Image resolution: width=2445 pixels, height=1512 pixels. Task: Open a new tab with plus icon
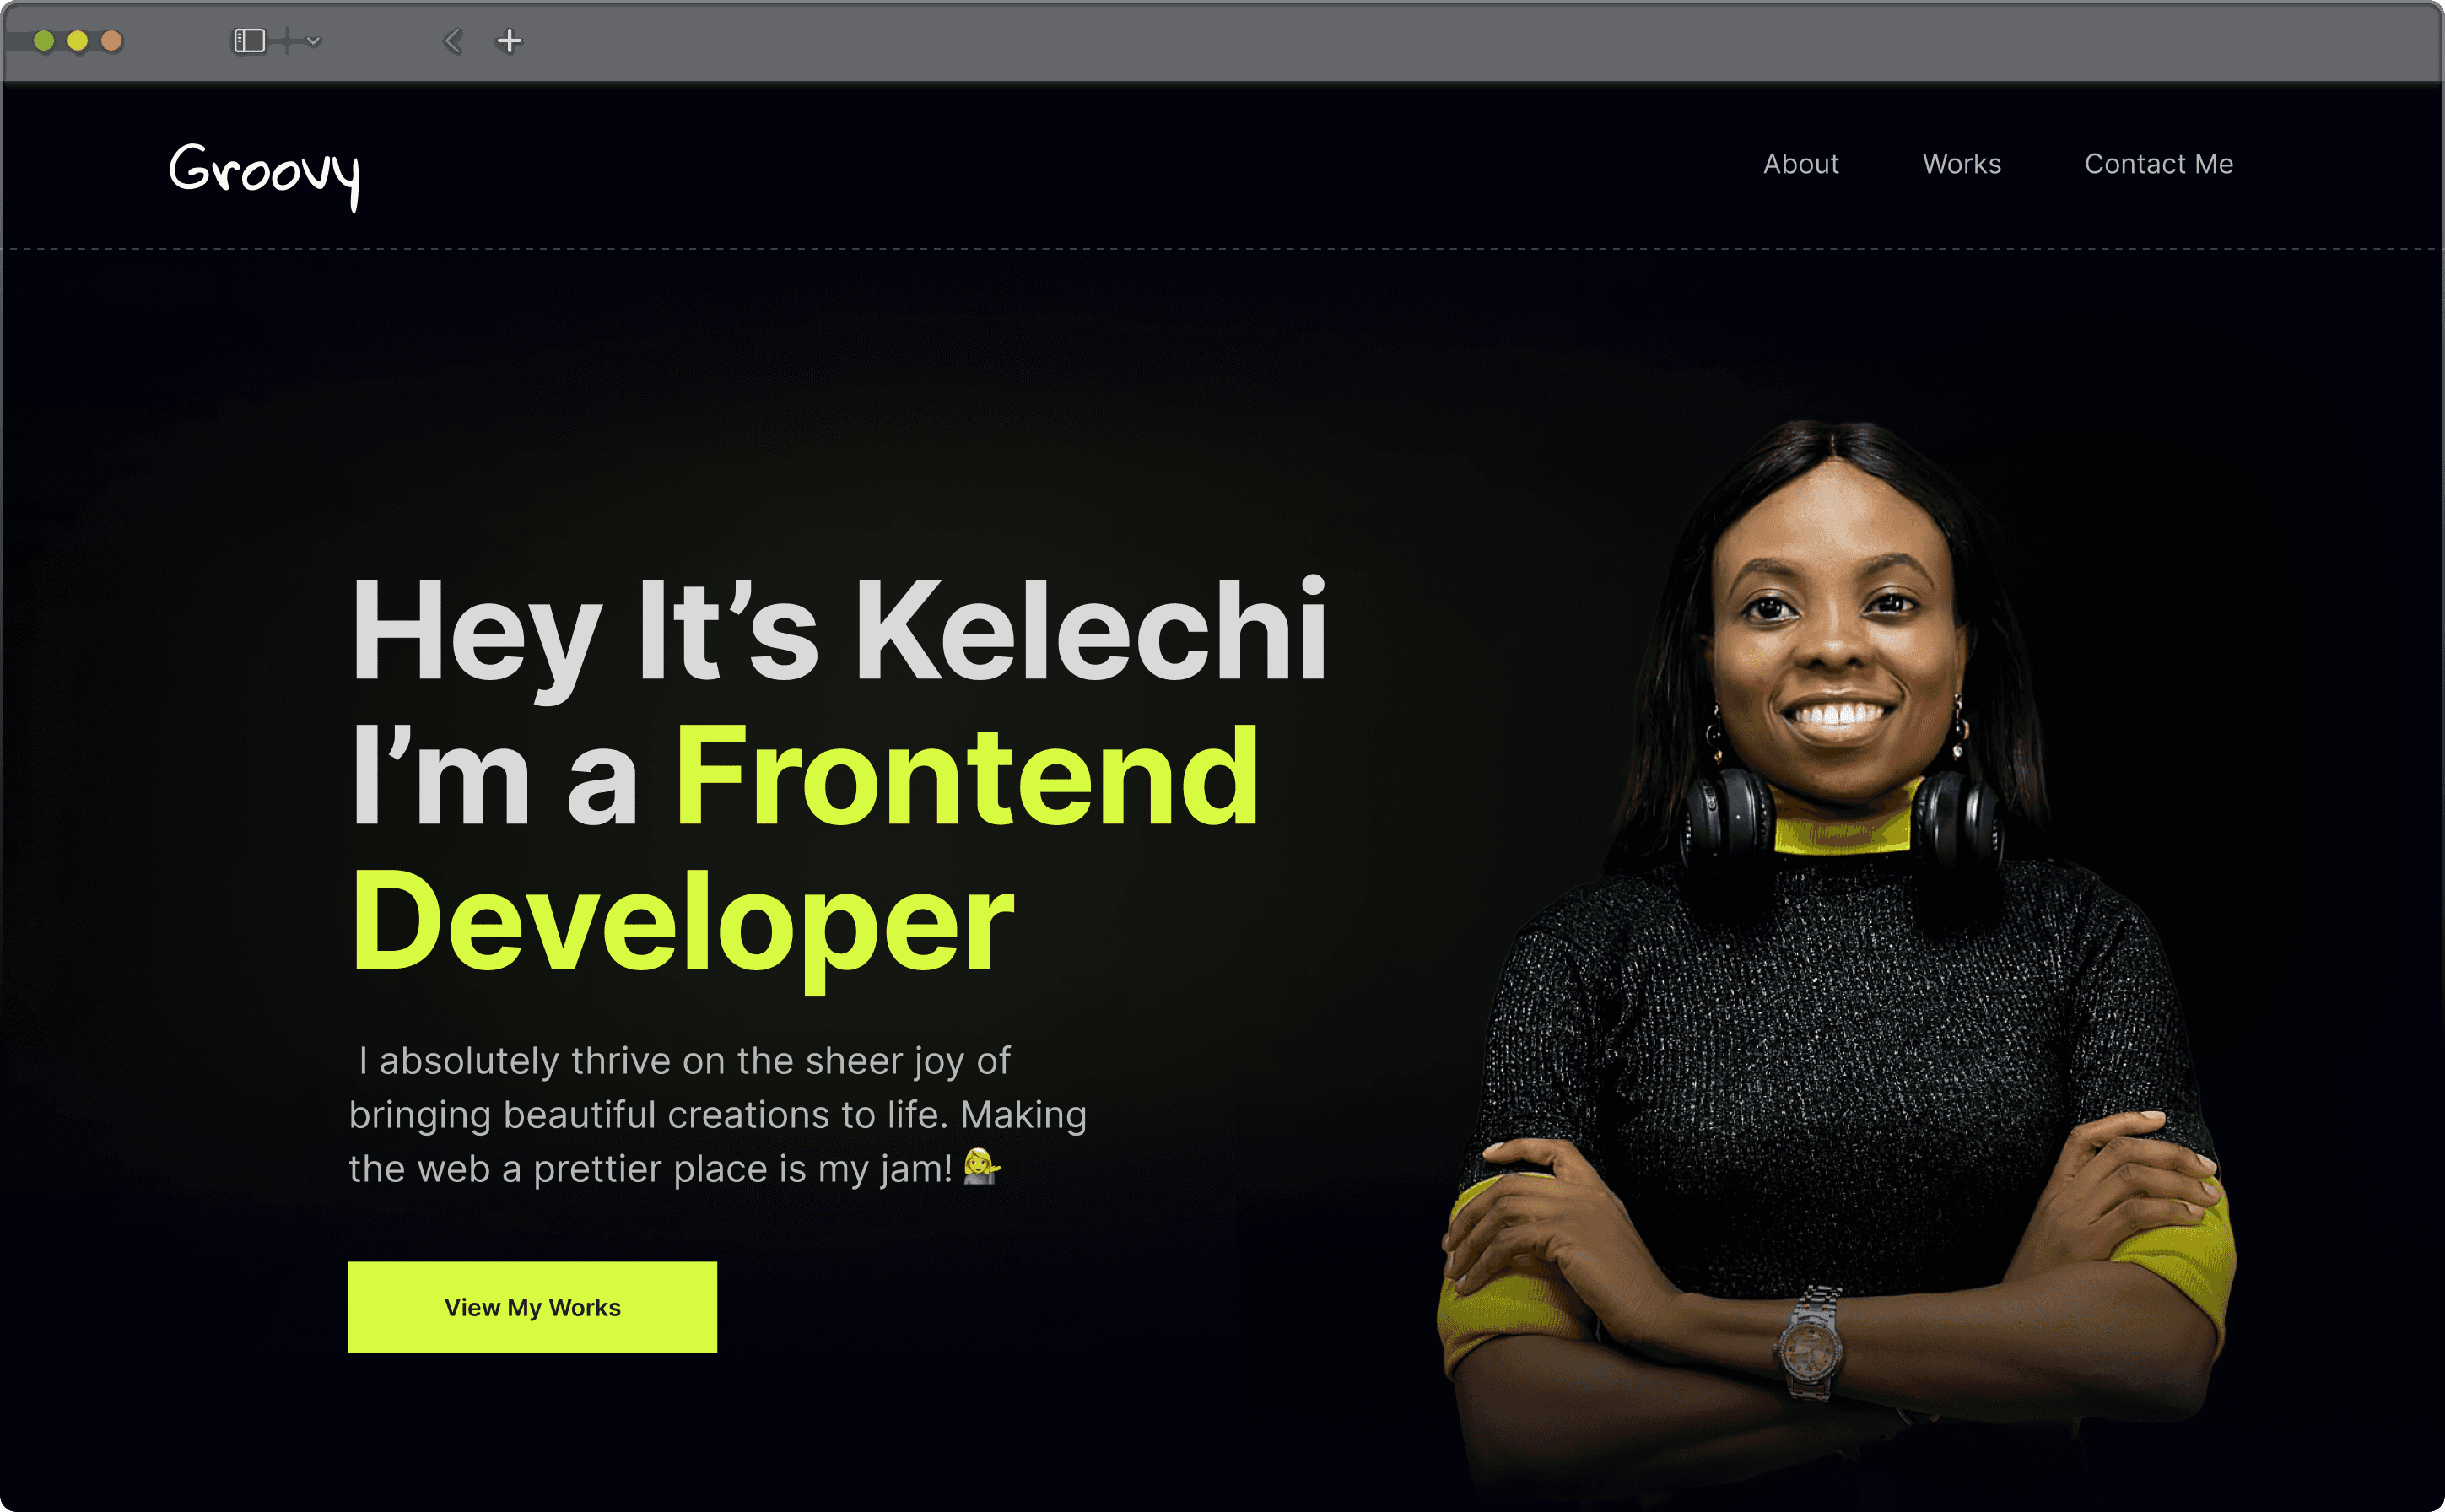(x=509, y=41)
